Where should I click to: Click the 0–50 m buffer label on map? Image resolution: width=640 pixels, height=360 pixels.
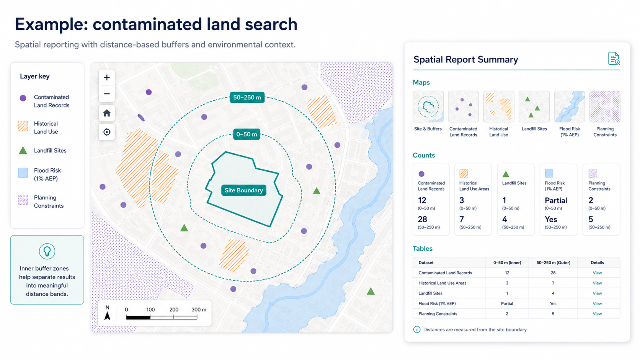point(247,134)
